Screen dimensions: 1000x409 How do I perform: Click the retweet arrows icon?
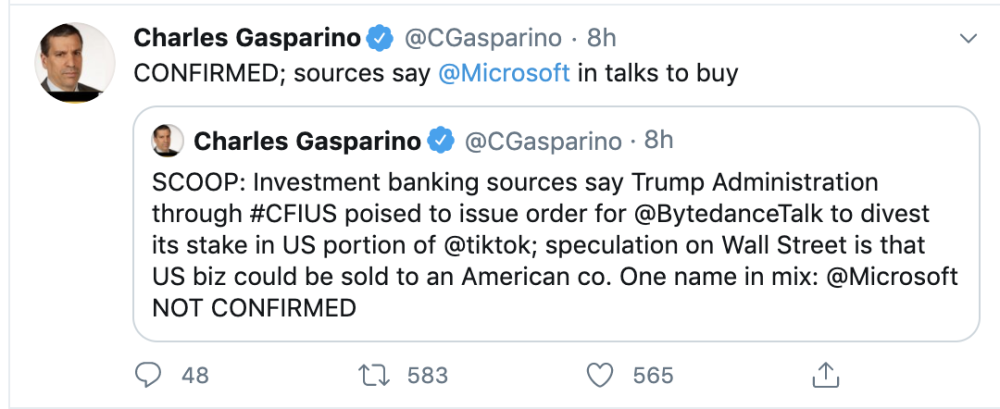tap(372, 375)
